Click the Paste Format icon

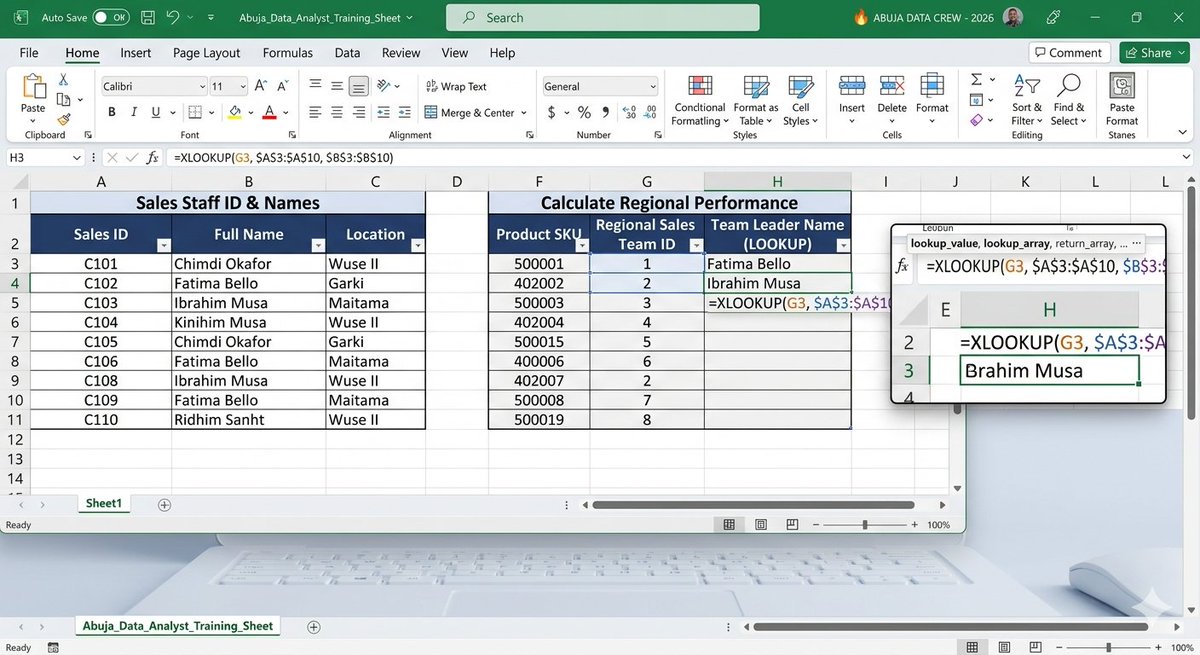coord(1122,87)
